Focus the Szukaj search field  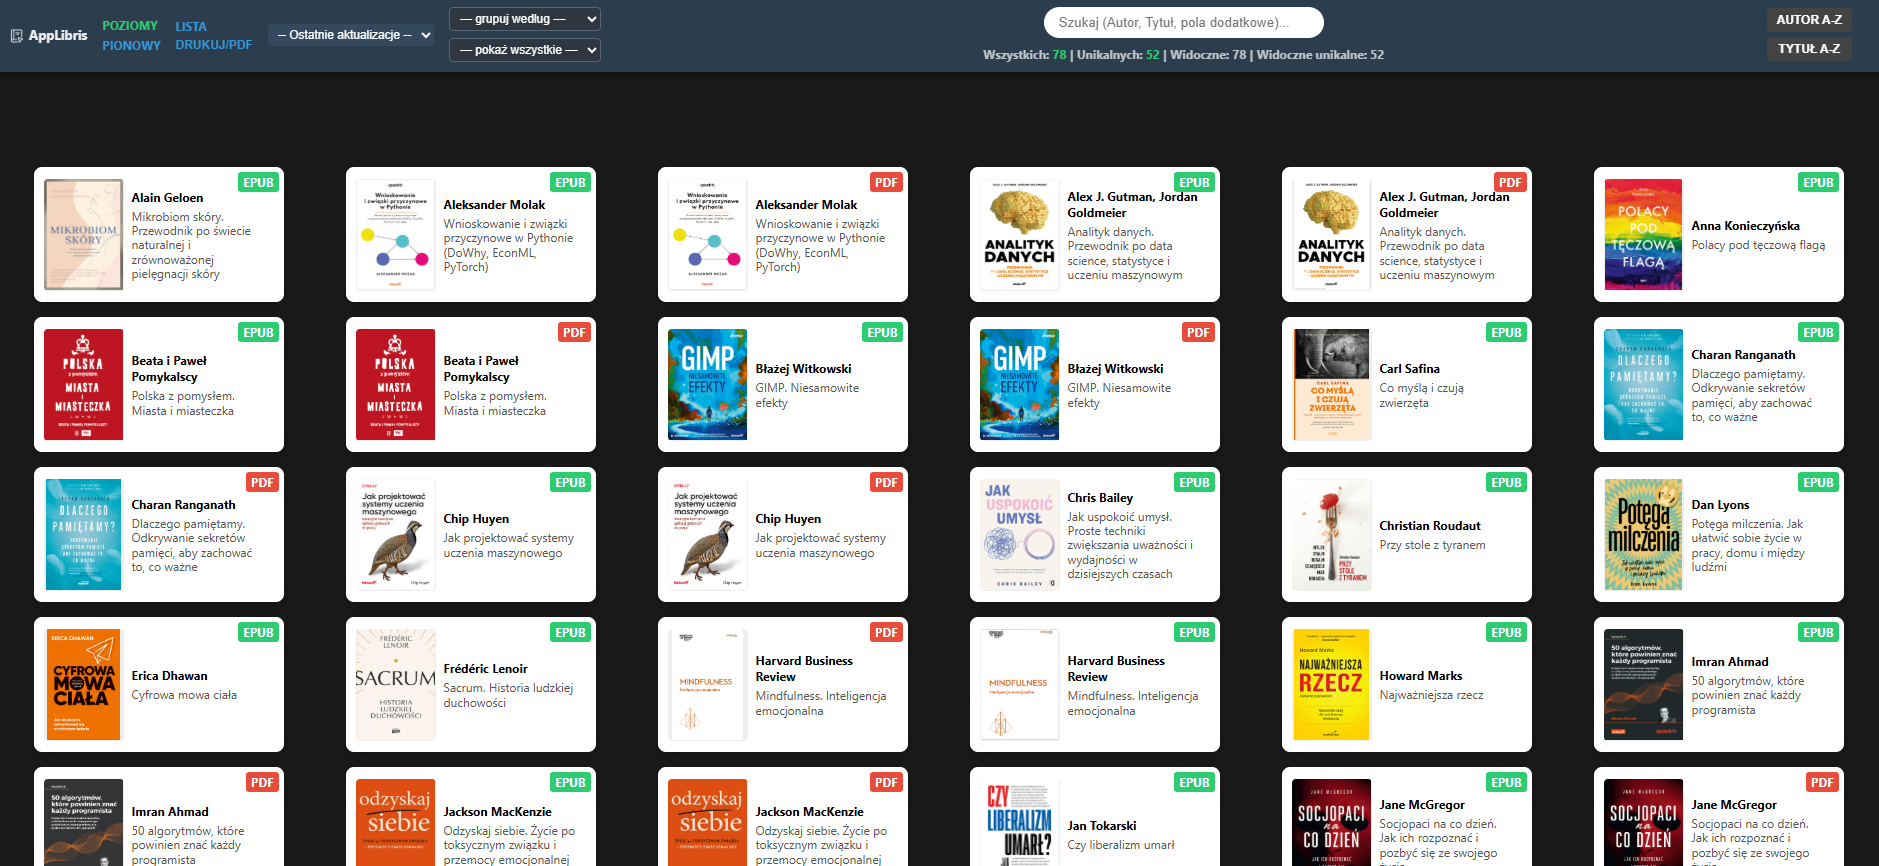tap(1183, 22)
